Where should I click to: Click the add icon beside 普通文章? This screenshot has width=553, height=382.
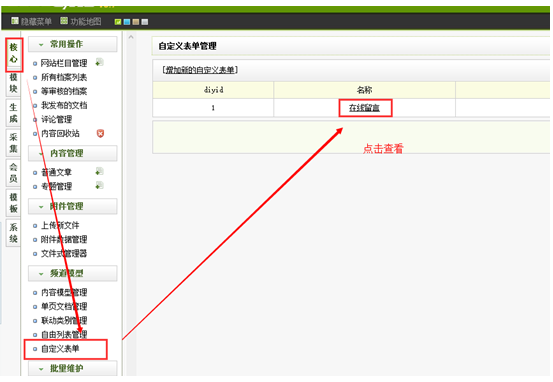point(99,172)
